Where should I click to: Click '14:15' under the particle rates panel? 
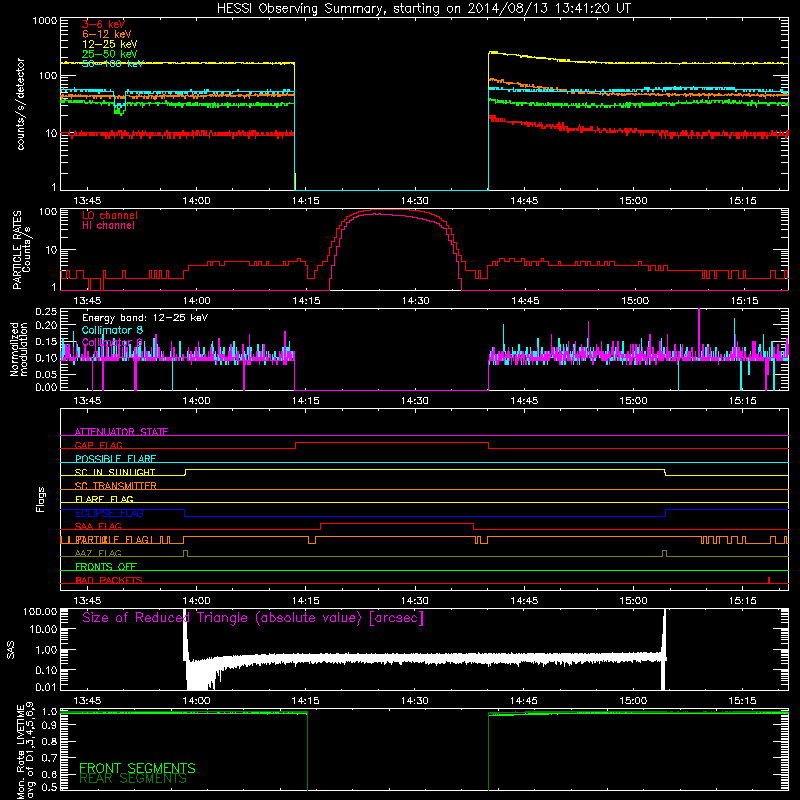point(306,301)
